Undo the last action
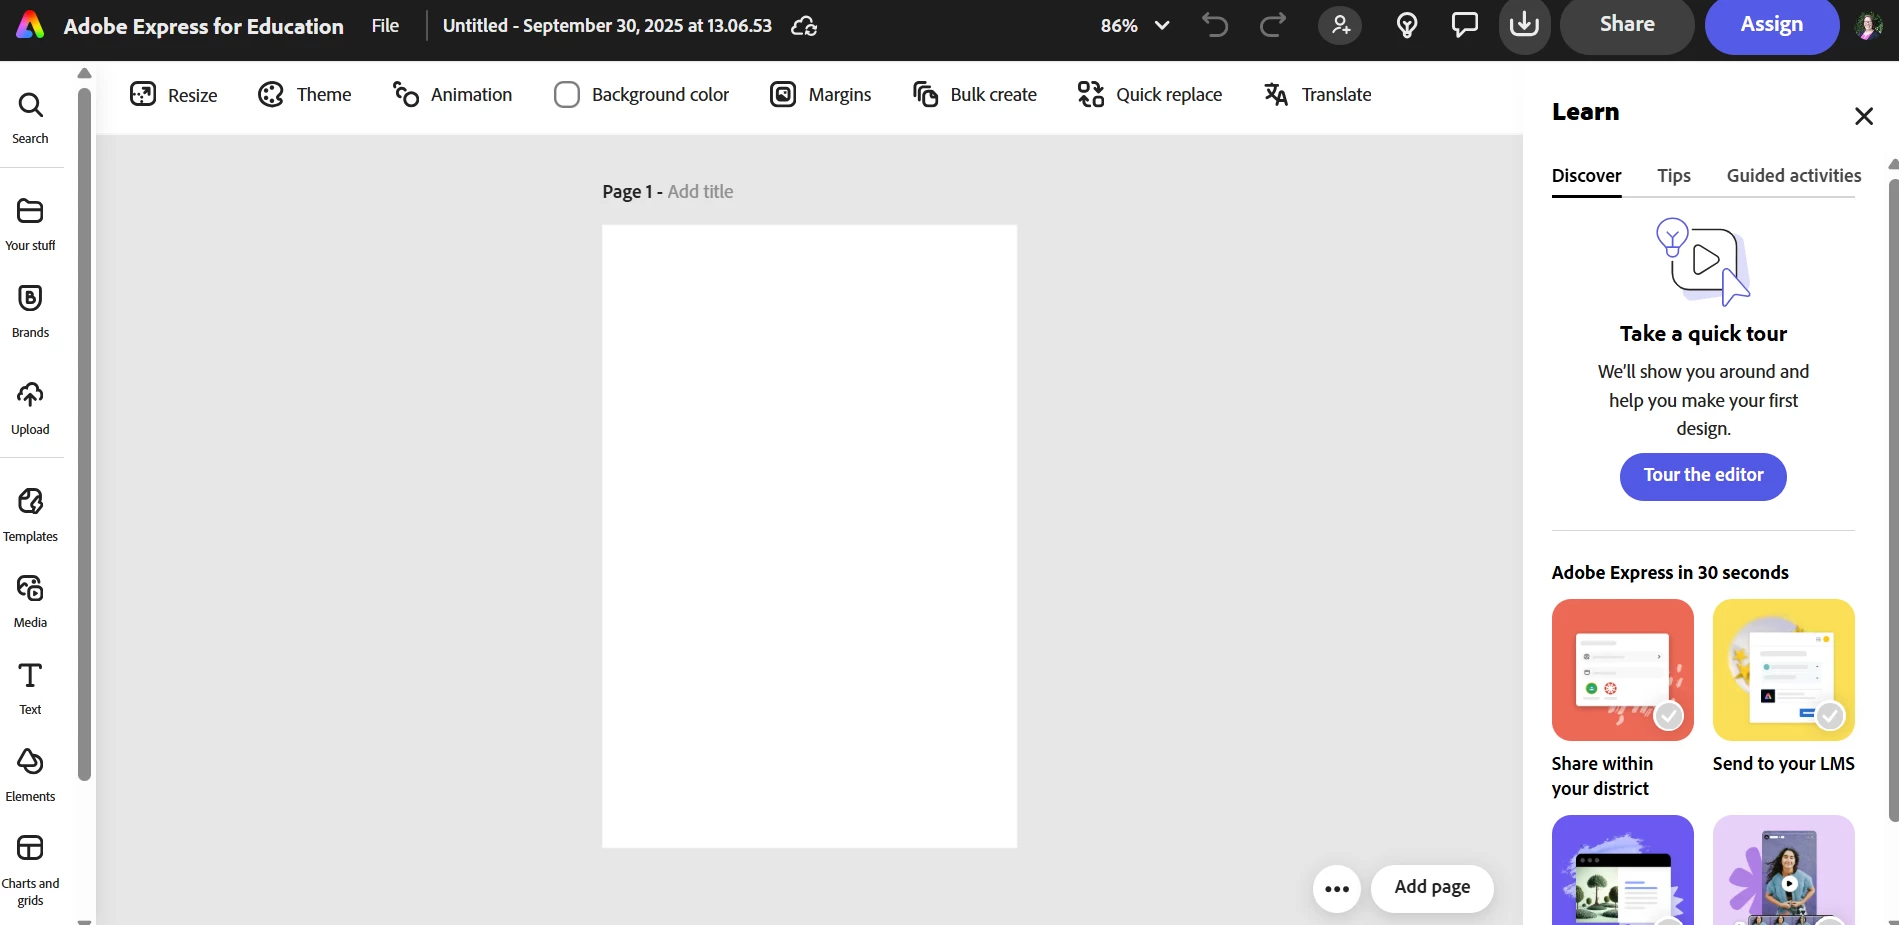The height and width of the screenshot is (925, 1899). pos(1215,25)
